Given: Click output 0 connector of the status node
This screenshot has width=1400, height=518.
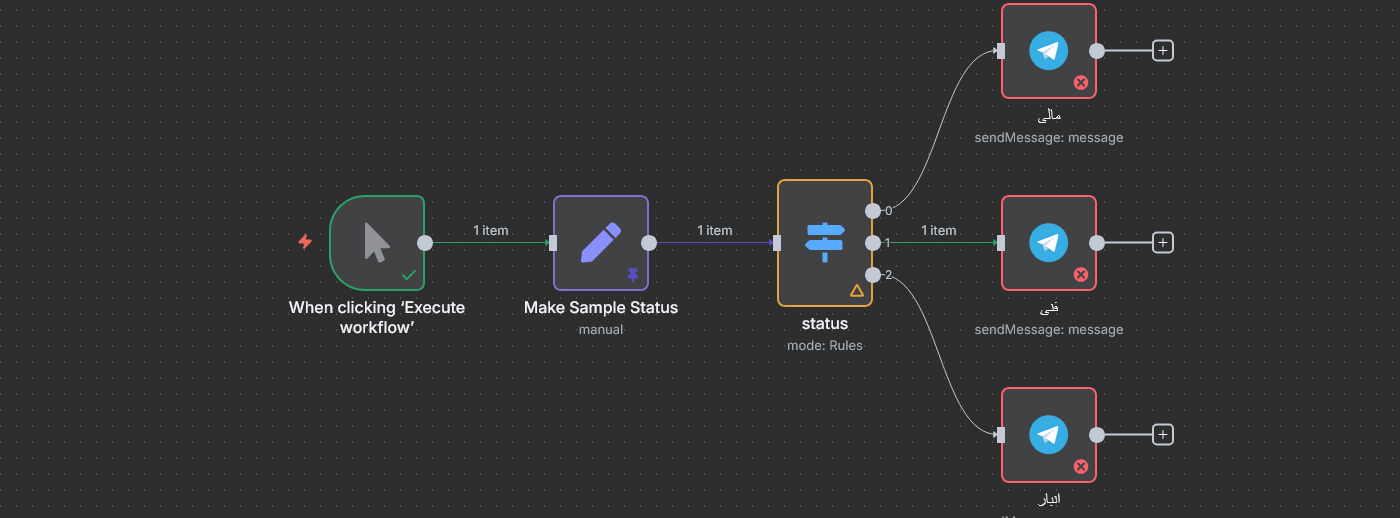Looking at the screenshot, I should point(873,210).
